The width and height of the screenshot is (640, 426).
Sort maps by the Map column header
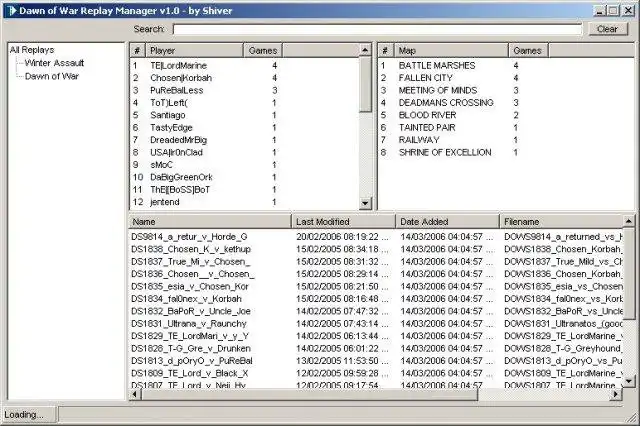tap(451, 51)
